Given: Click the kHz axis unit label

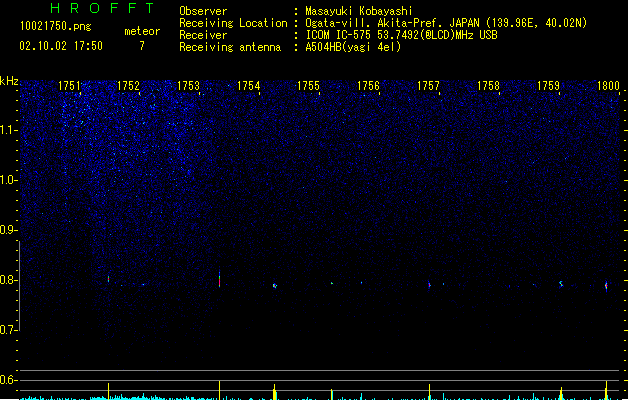Looking at the screenshot, I should pos(9,81).
